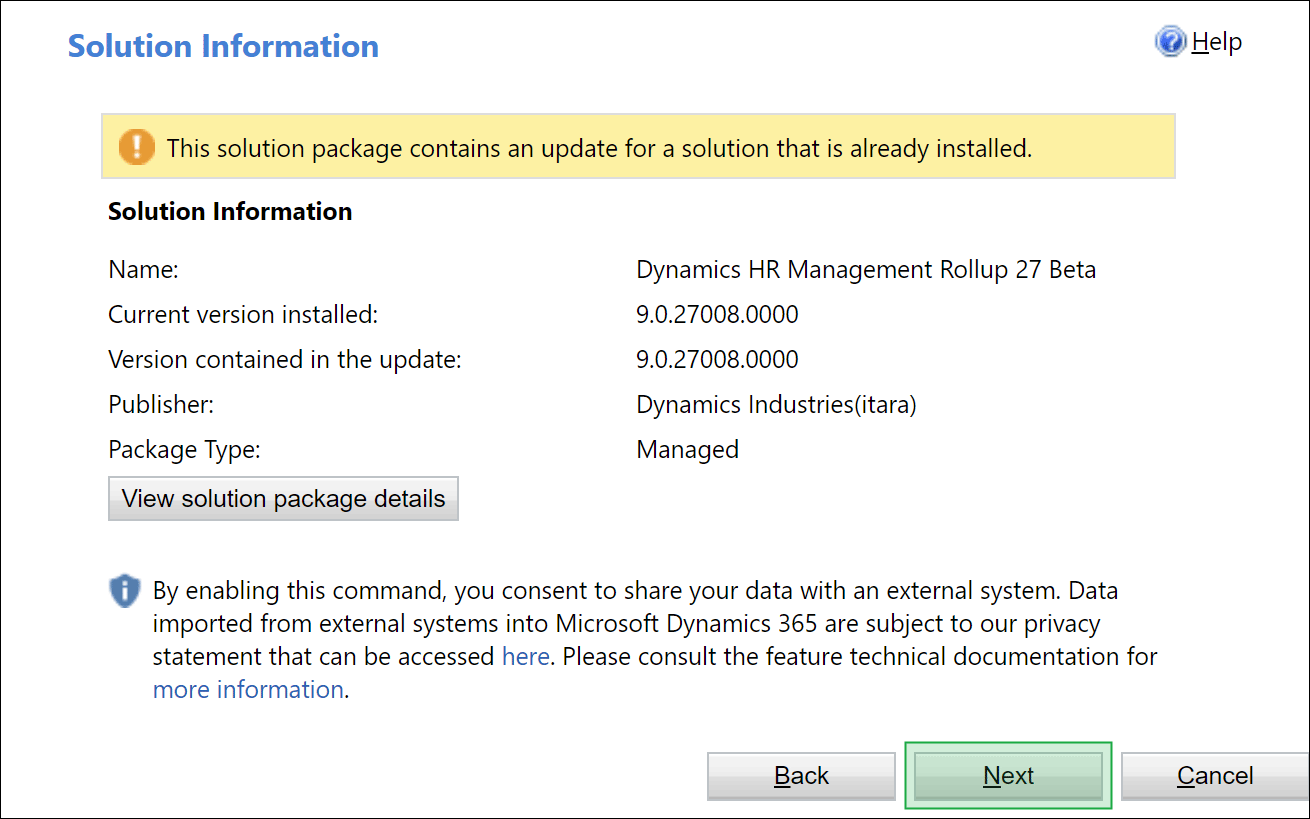Screen dimensions: 1310x819
Task: Click the bold 'Solution Information' subheading
Action: (230, 211)
